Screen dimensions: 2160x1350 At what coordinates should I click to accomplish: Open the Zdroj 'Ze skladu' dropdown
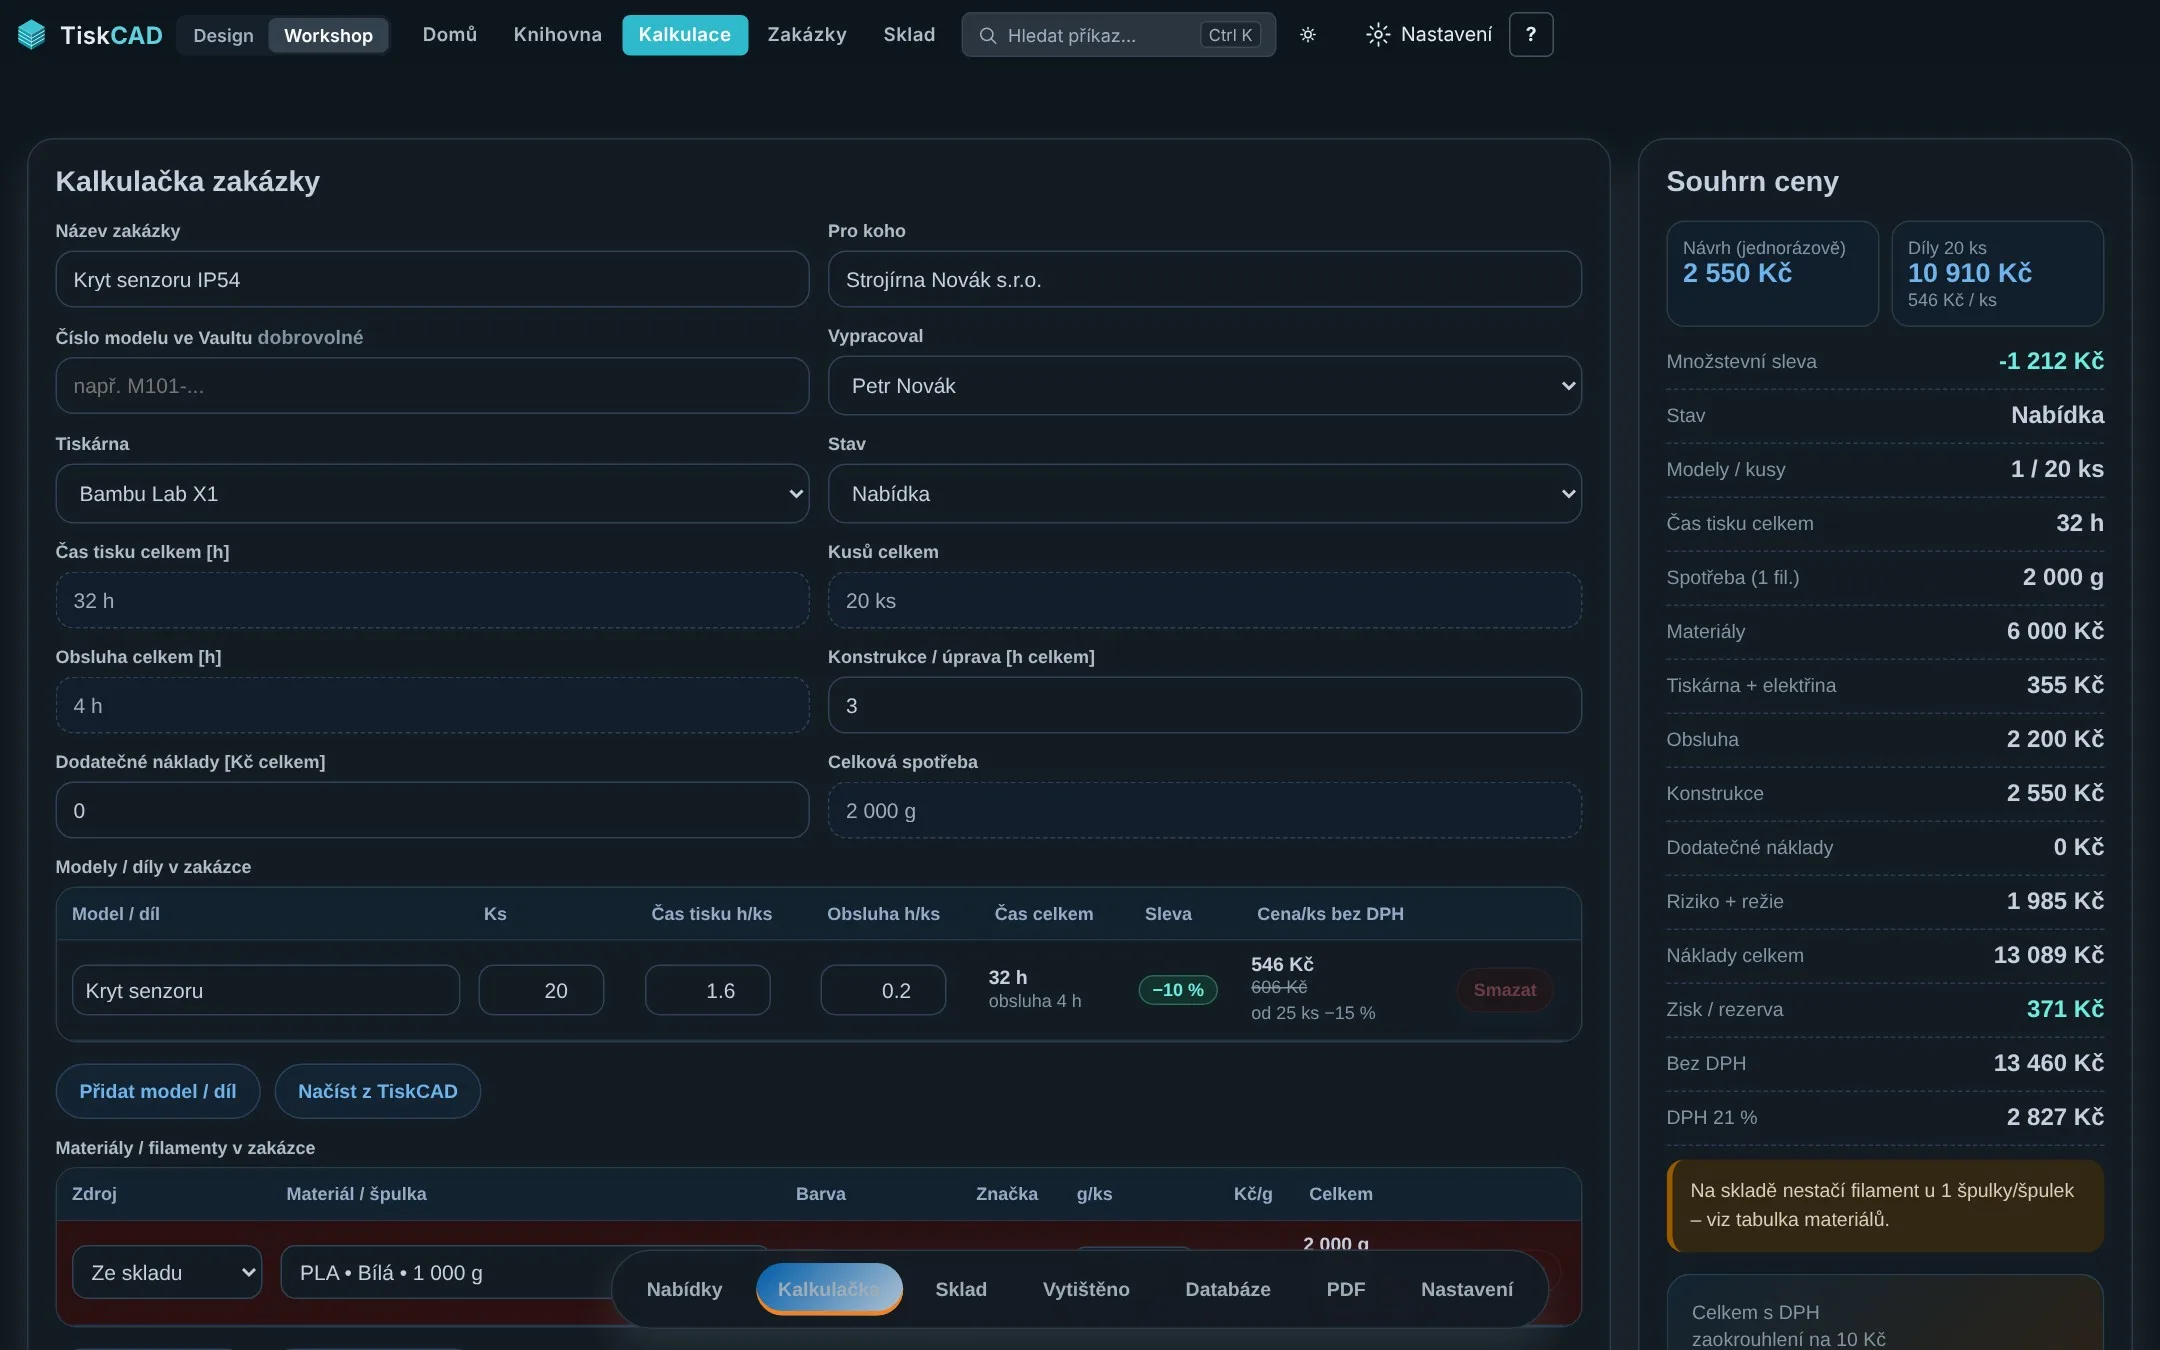(x=167, y=1272)
